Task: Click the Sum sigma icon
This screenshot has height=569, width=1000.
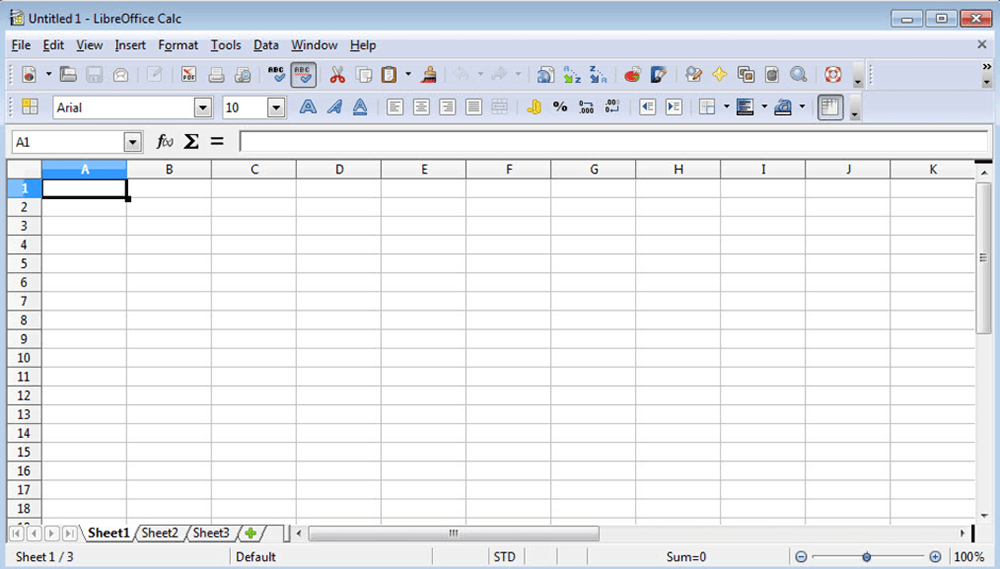Action: click(x=191, y=142)
